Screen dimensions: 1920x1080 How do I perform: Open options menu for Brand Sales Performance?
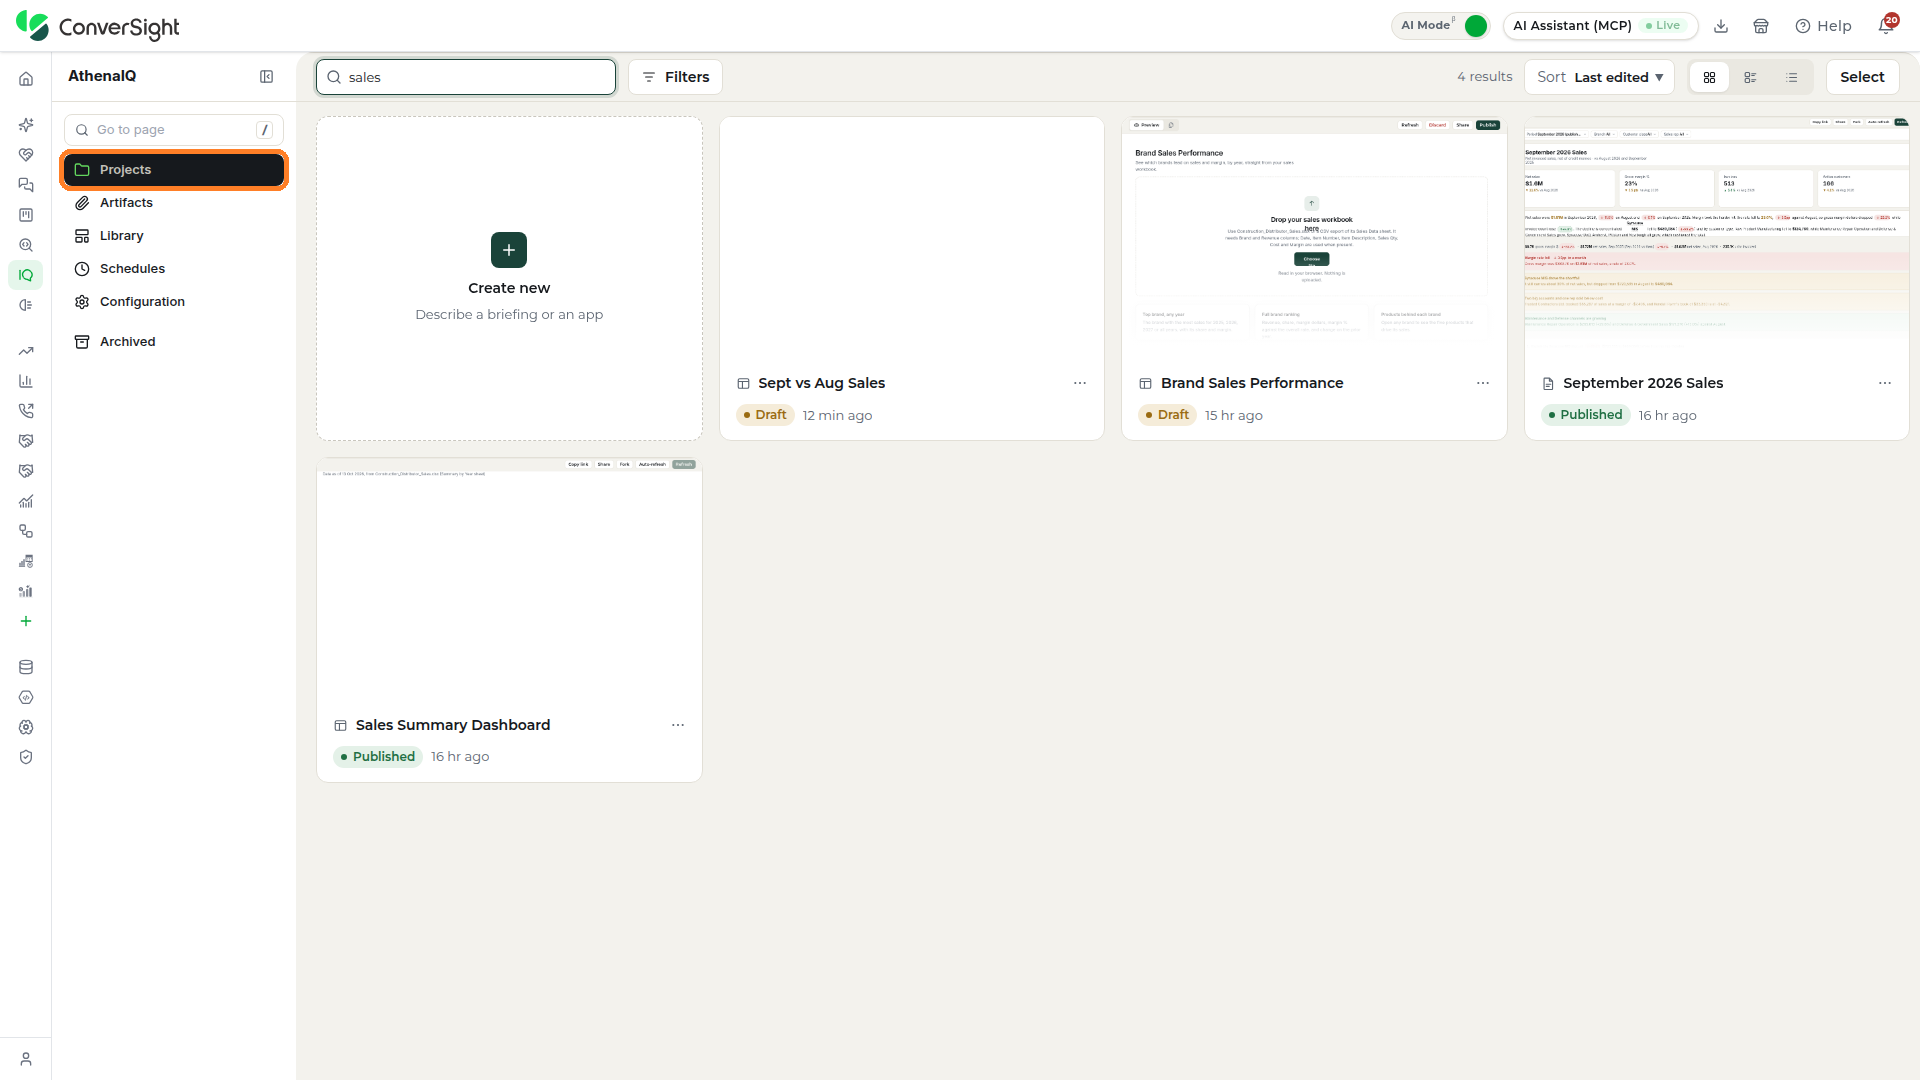(1483, 383)
